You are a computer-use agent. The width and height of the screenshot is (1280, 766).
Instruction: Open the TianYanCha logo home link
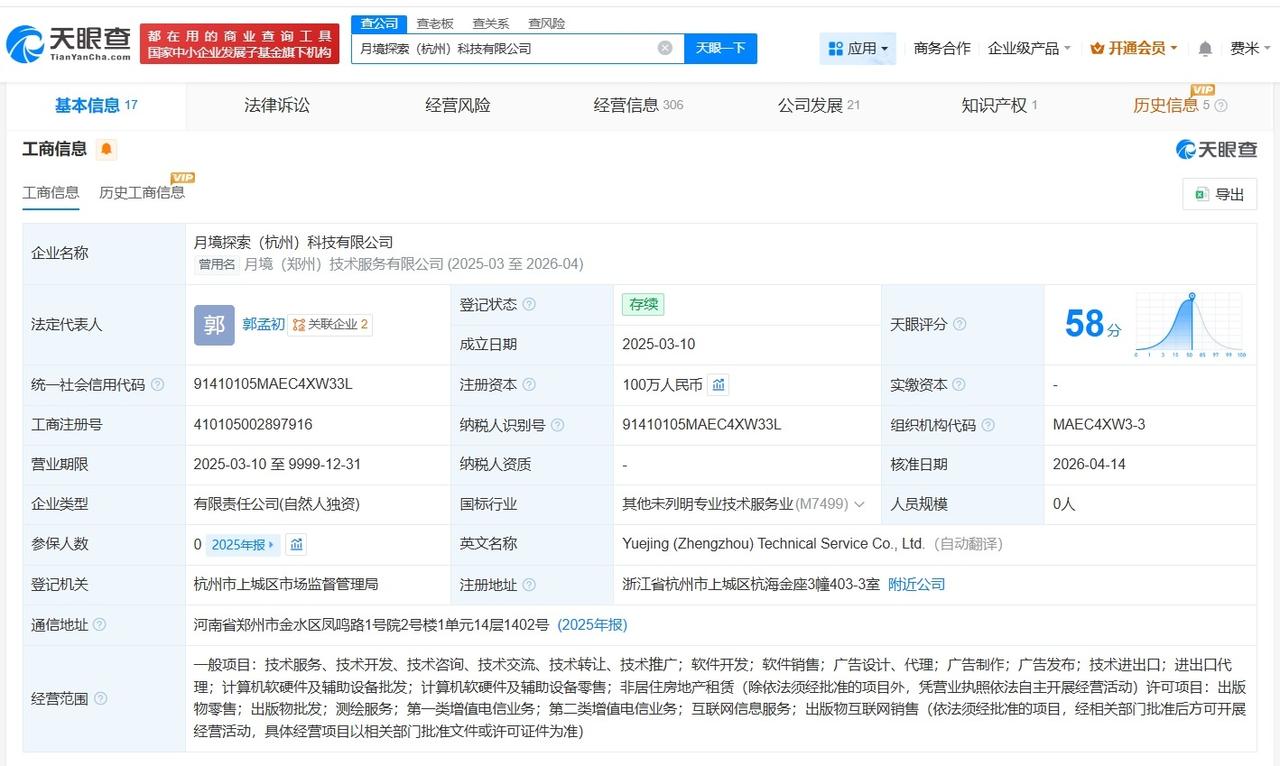click(x=69, y=44)
